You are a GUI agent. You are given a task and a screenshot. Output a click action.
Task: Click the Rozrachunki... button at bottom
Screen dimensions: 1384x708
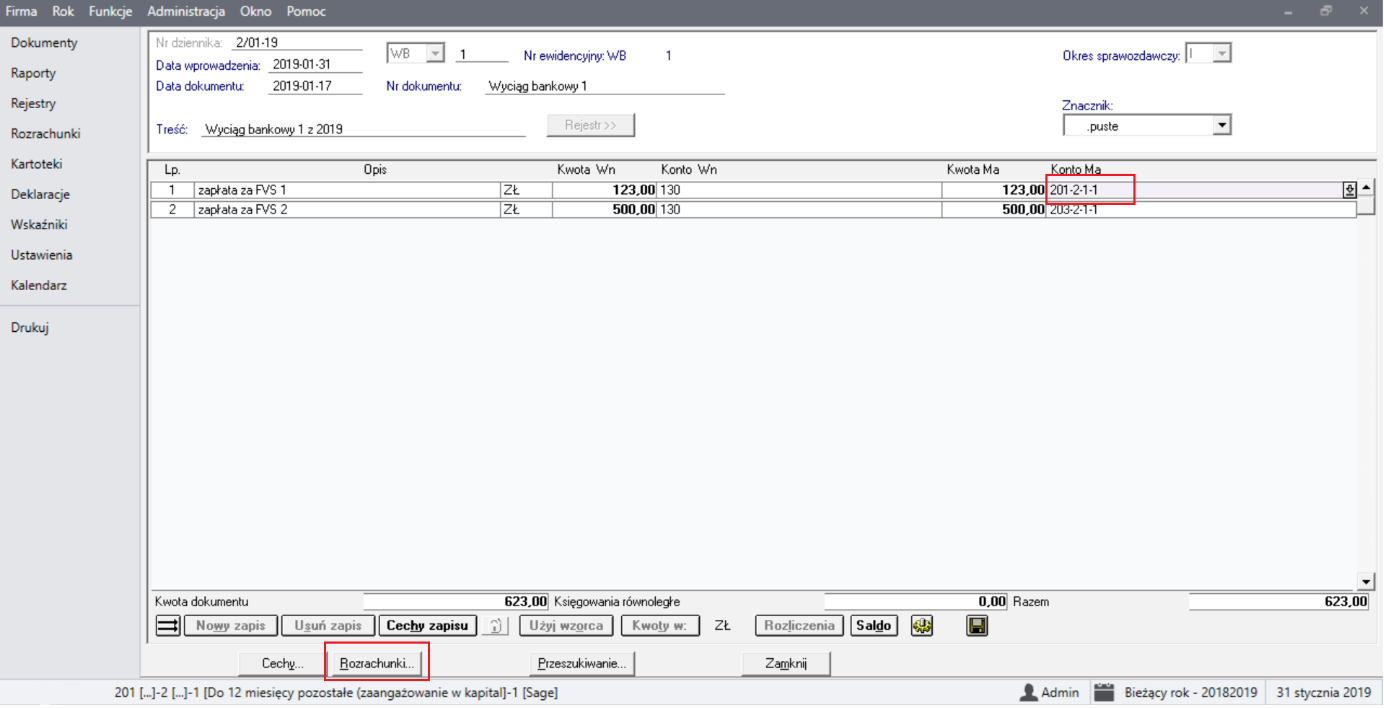point(377,663)
